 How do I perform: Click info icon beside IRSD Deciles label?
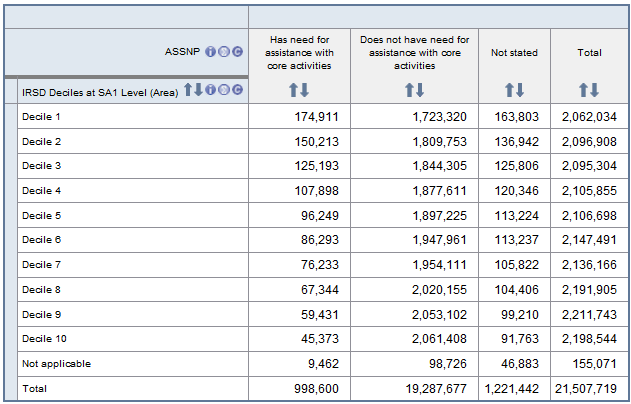211,91
